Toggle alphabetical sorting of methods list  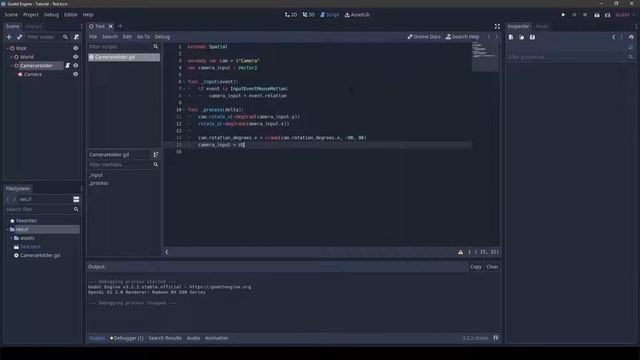156,155
